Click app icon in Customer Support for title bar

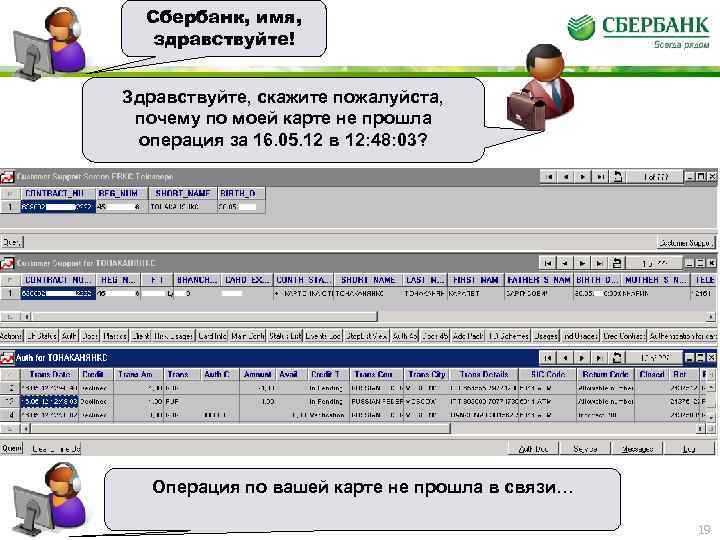7,264
